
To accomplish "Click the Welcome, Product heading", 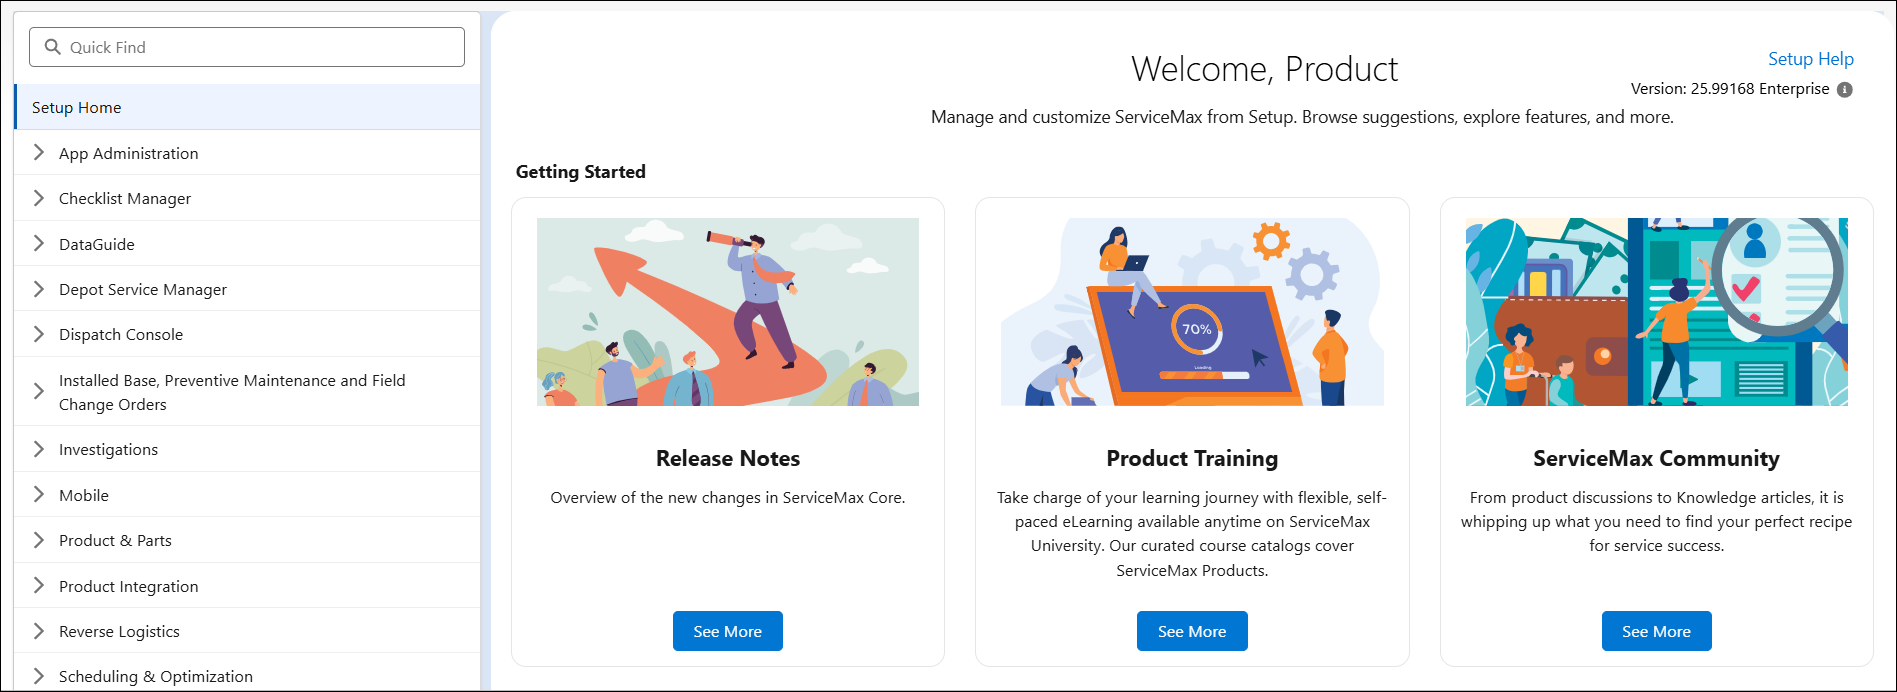I will point(1264,69).
